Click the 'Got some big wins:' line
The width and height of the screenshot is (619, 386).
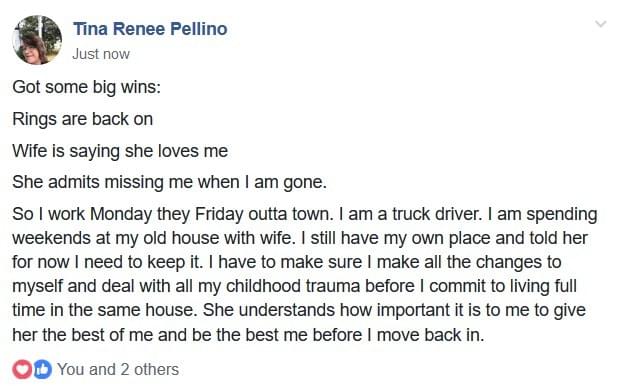pyautogui.click(x=86, y=87)
